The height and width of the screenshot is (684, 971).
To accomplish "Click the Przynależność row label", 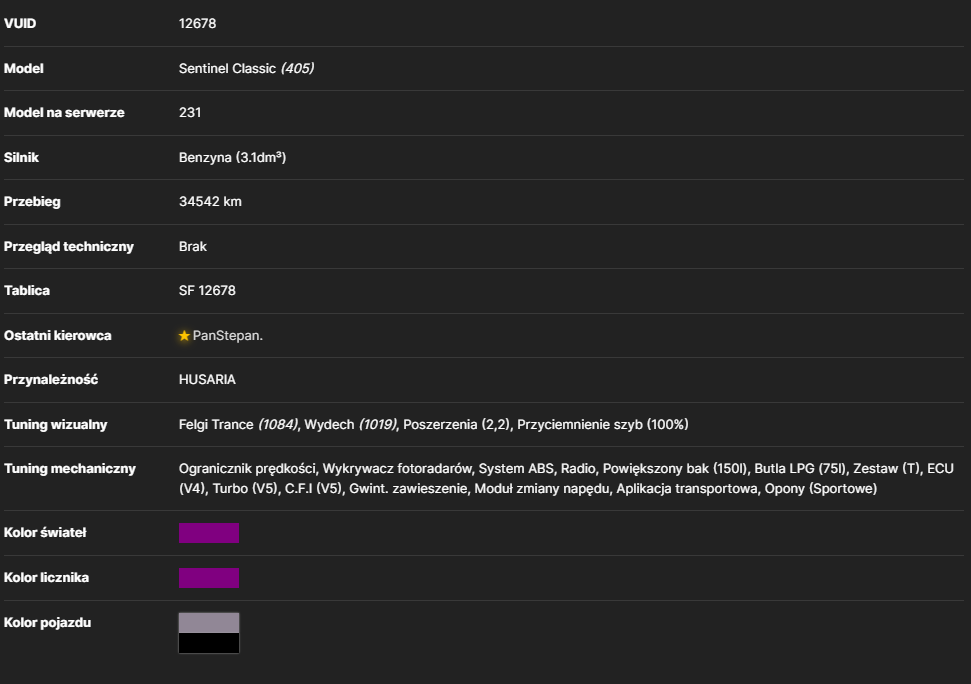I will tap(51, 379).
